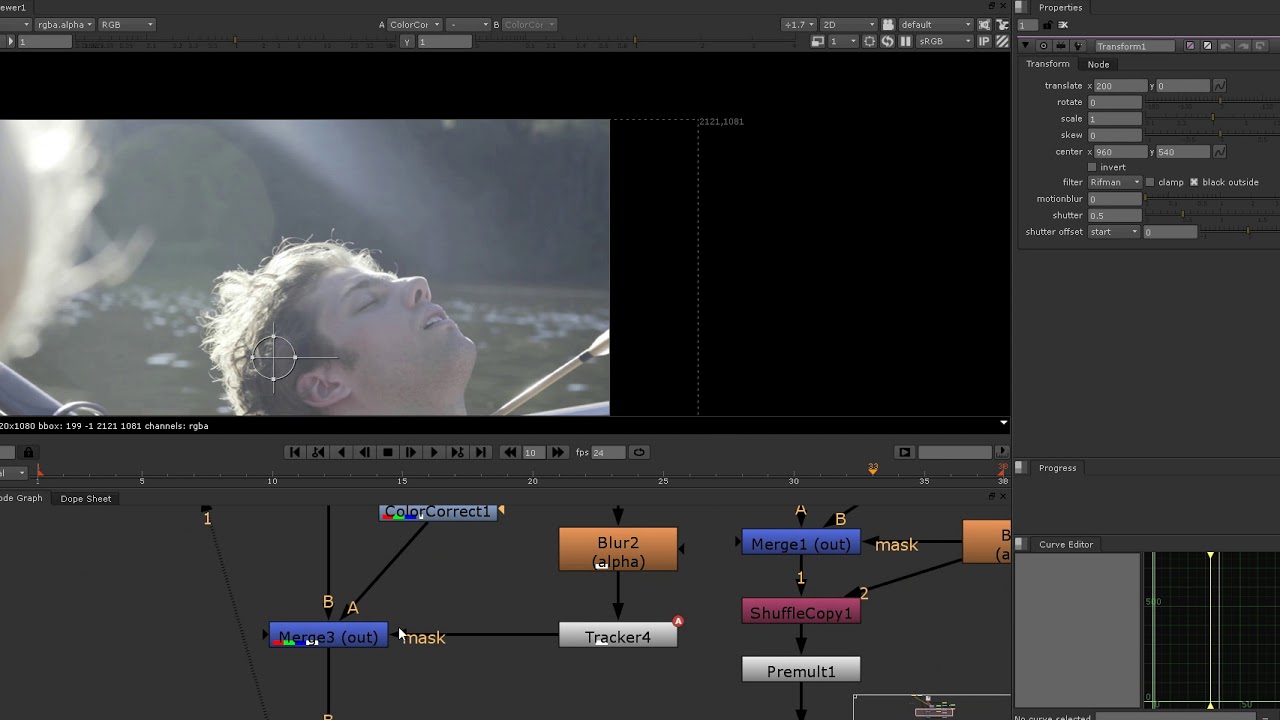The height and width of the screenshot is (720, 1280).
Task: Jump to first frame button
Action: click(294, 452)
